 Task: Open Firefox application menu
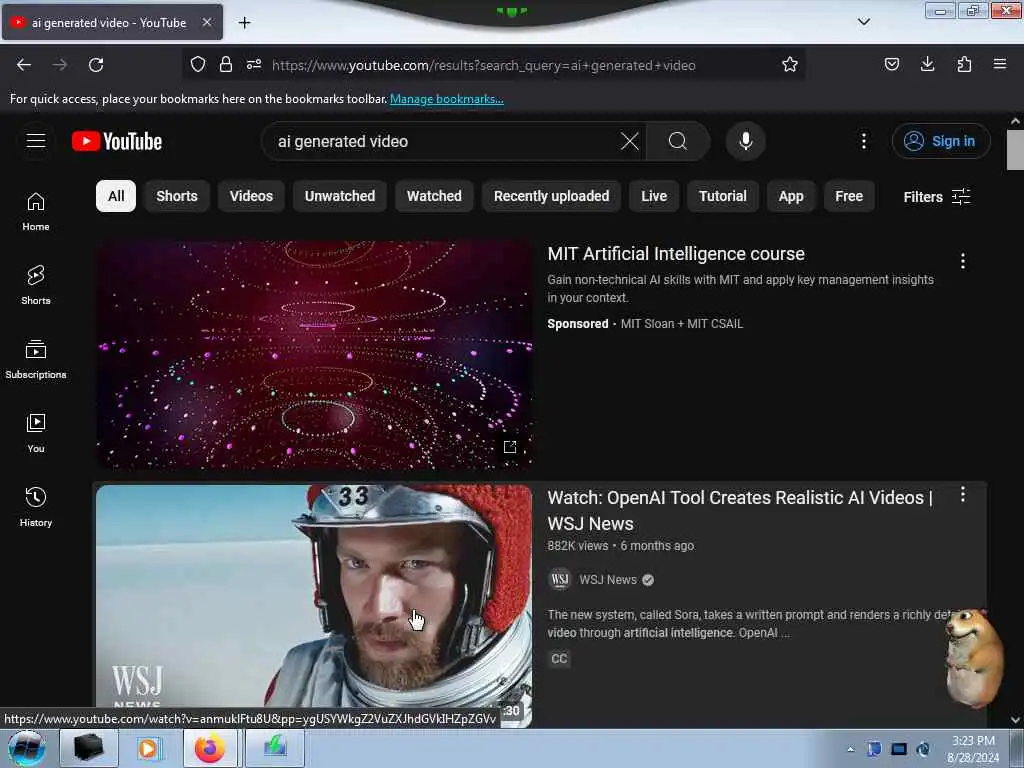coord(1000,65)
